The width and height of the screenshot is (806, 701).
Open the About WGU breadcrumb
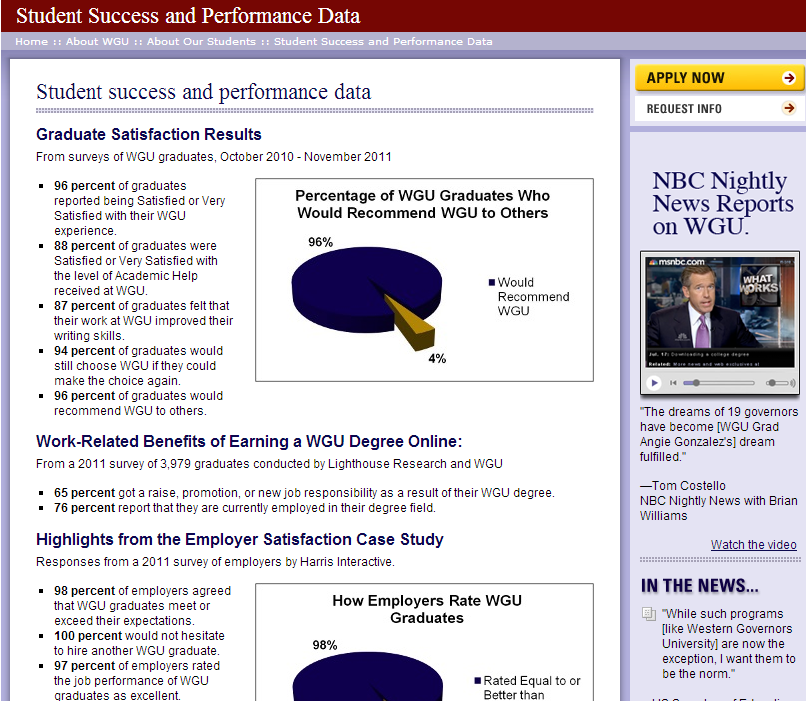[97, 42]
